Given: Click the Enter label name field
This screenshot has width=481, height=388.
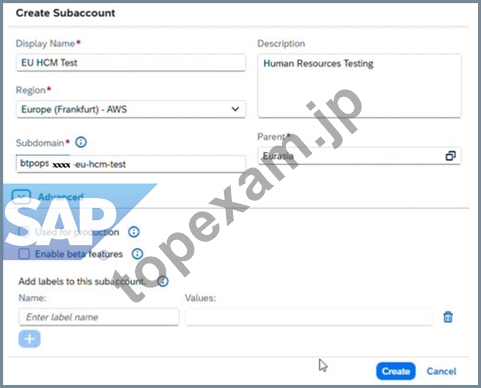Looking at the screenshot, I should click(x=99, y=317).
